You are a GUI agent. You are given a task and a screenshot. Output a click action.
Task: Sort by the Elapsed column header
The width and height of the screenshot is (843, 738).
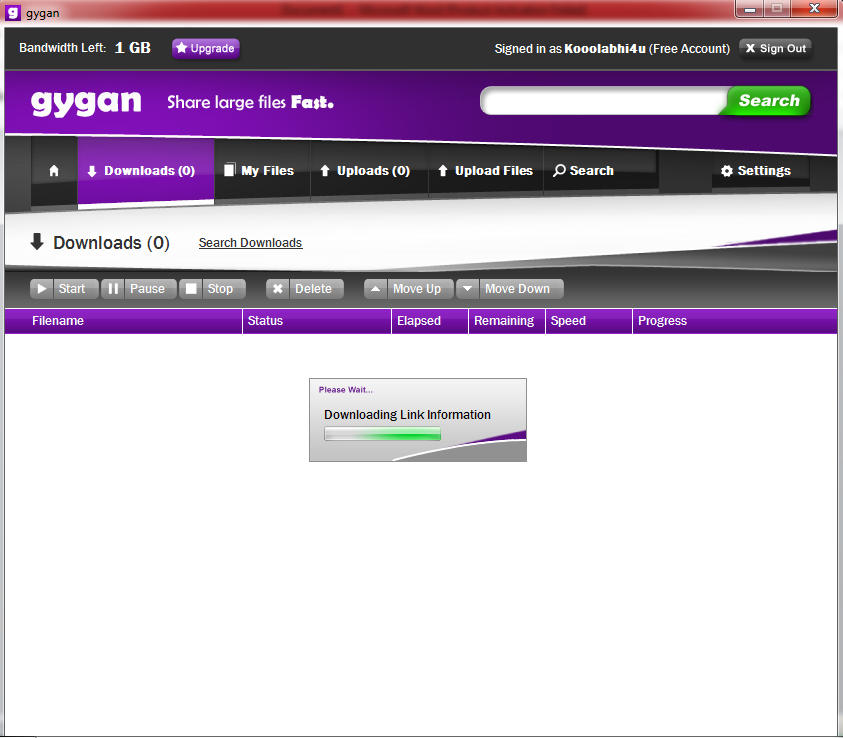430,321
